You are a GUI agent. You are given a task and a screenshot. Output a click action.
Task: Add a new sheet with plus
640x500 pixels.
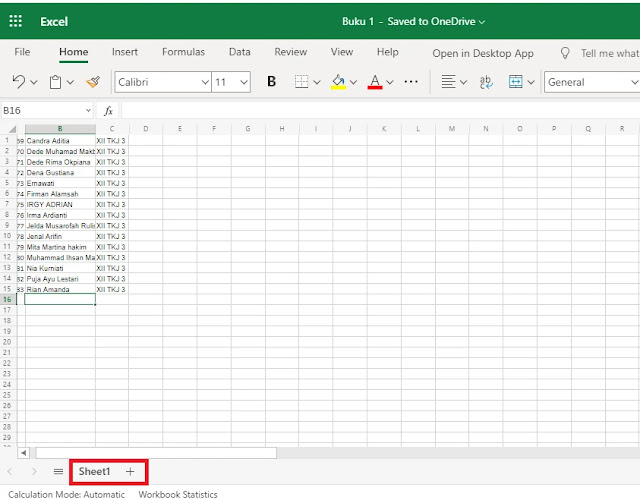pos(130,471)
